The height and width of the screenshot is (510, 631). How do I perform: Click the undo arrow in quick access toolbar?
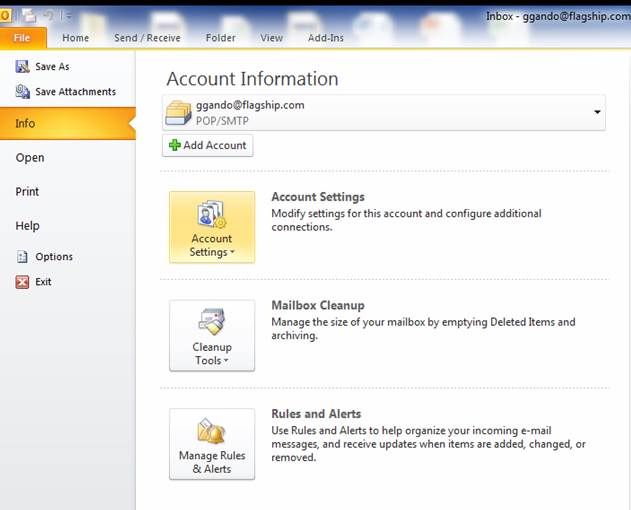49,16
